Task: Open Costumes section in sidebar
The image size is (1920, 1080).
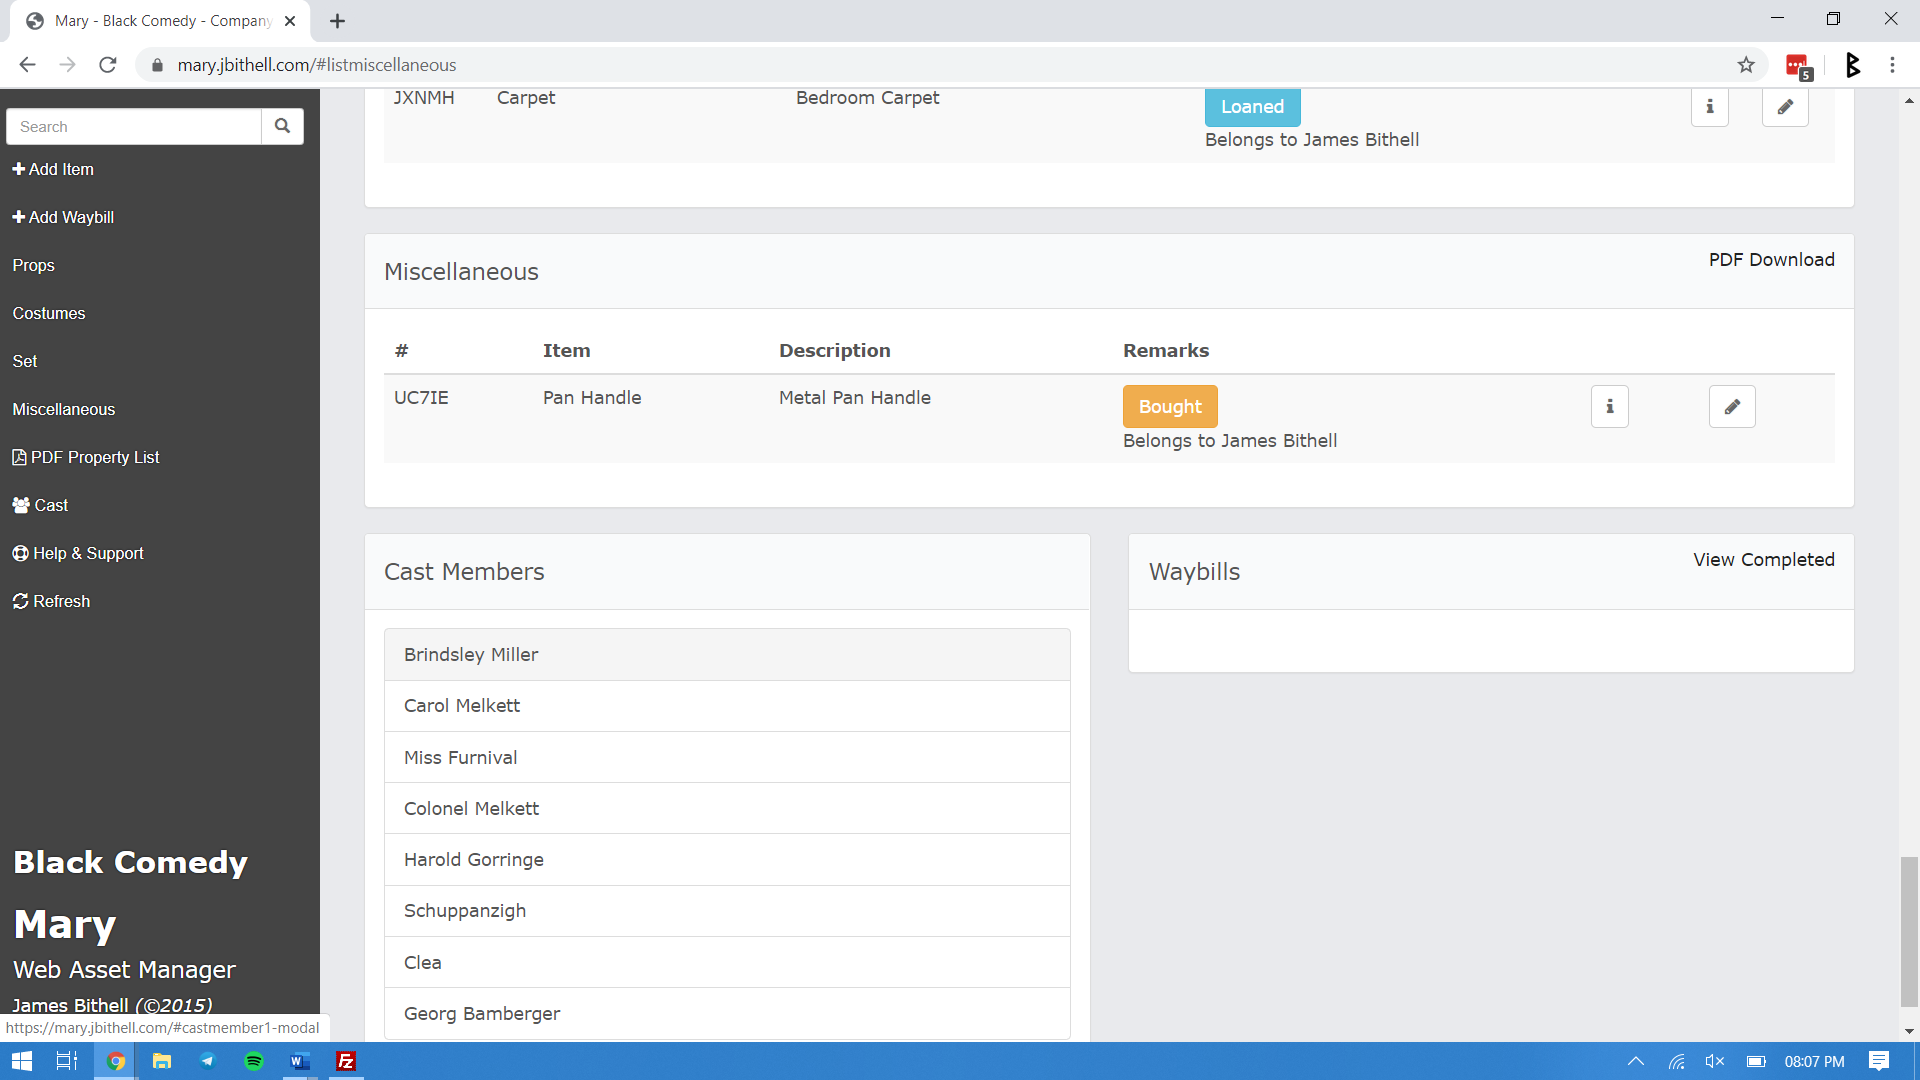Action: pyautogui.click(x=49, y=313)
